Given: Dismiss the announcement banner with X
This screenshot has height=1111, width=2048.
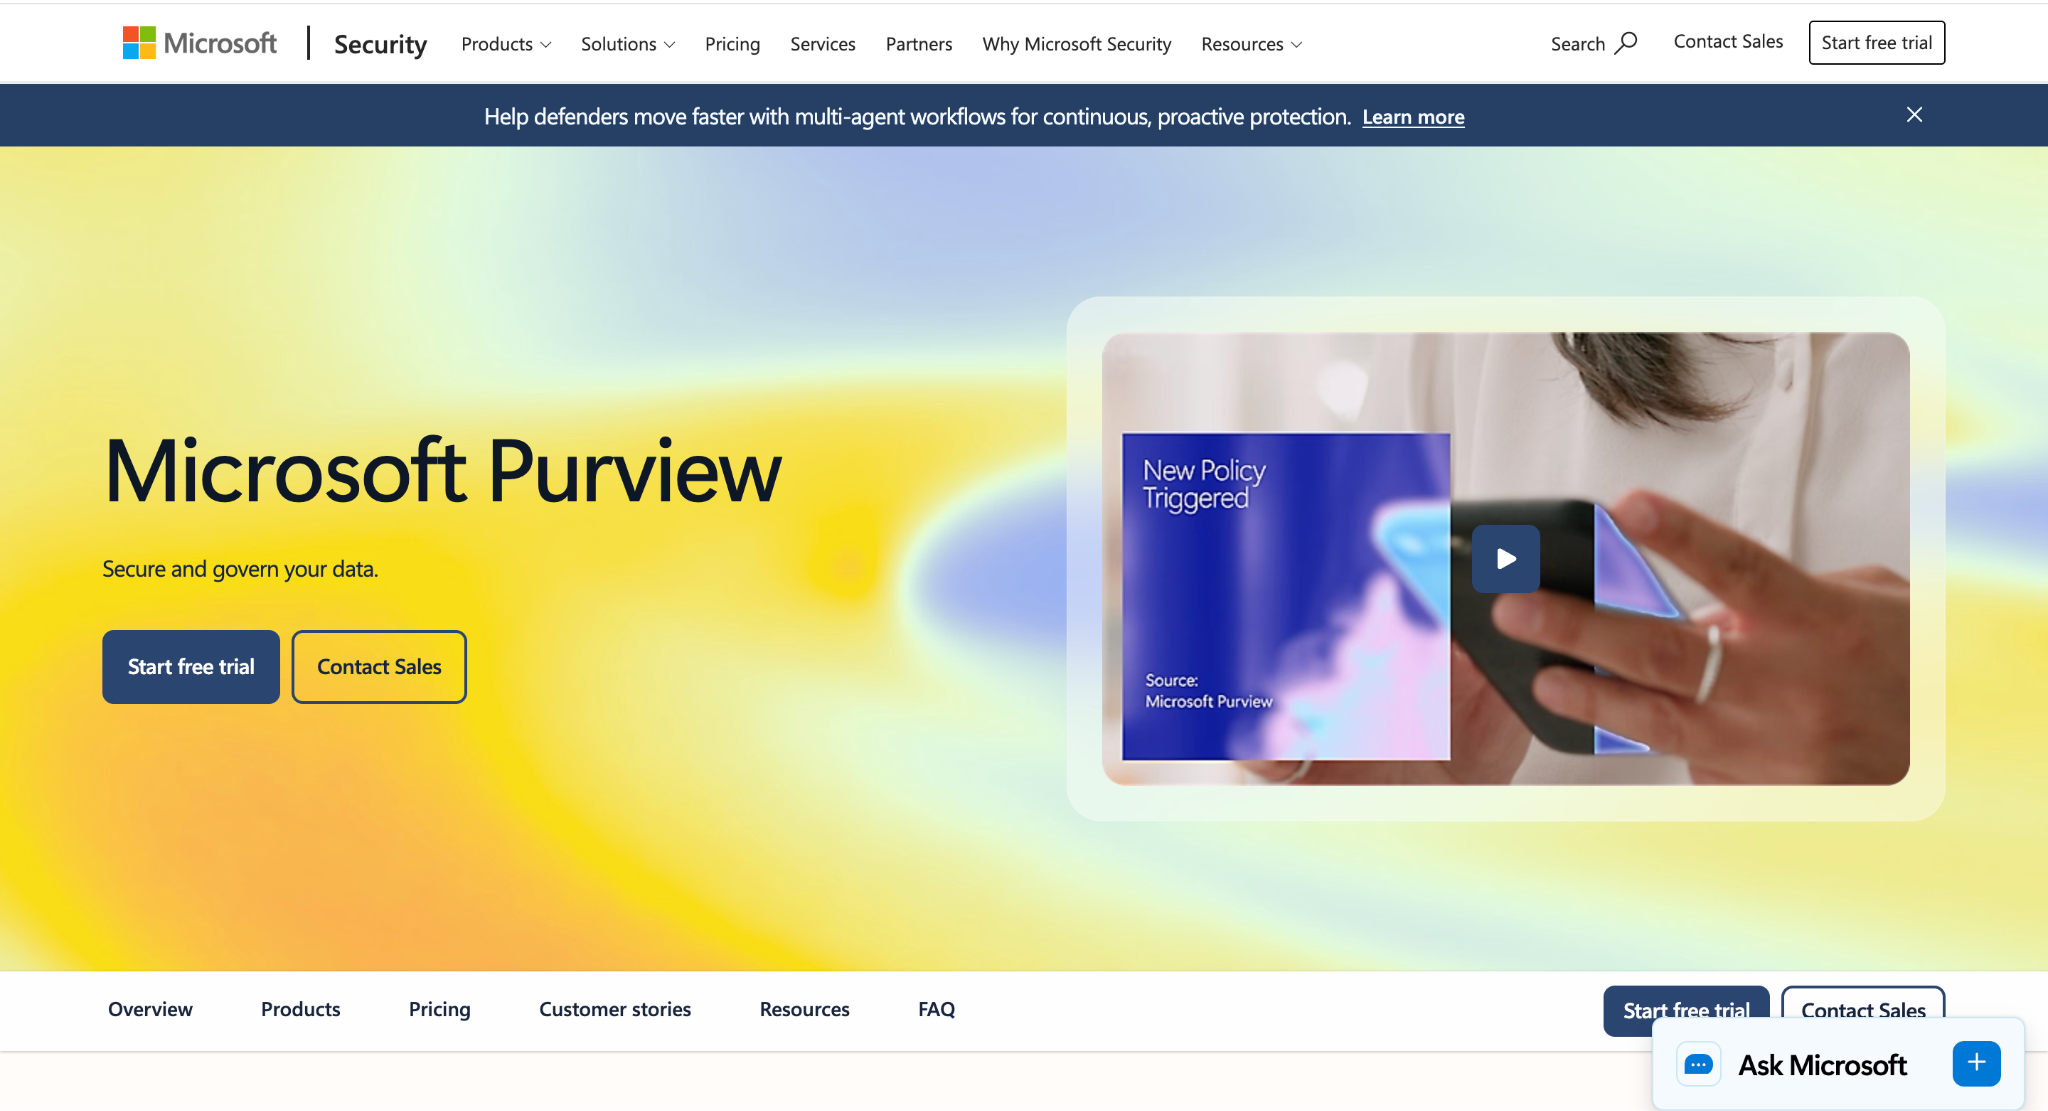Looking at the screenshot, I should [x=1914, y=115].
